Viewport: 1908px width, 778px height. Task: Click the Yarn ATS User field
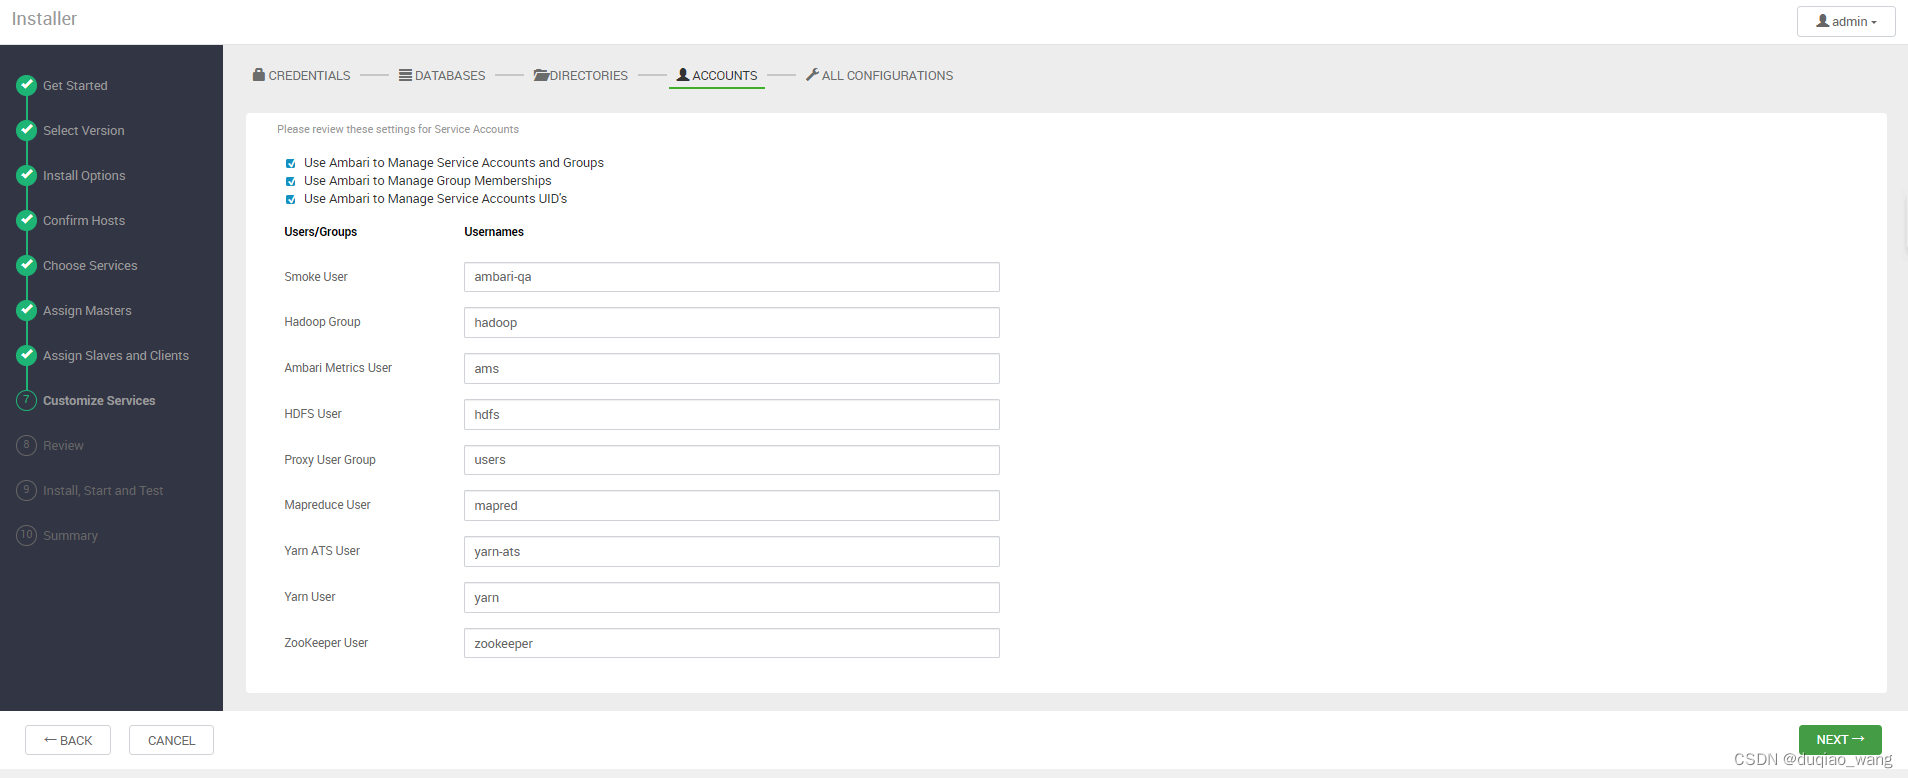tap(732, 551)
